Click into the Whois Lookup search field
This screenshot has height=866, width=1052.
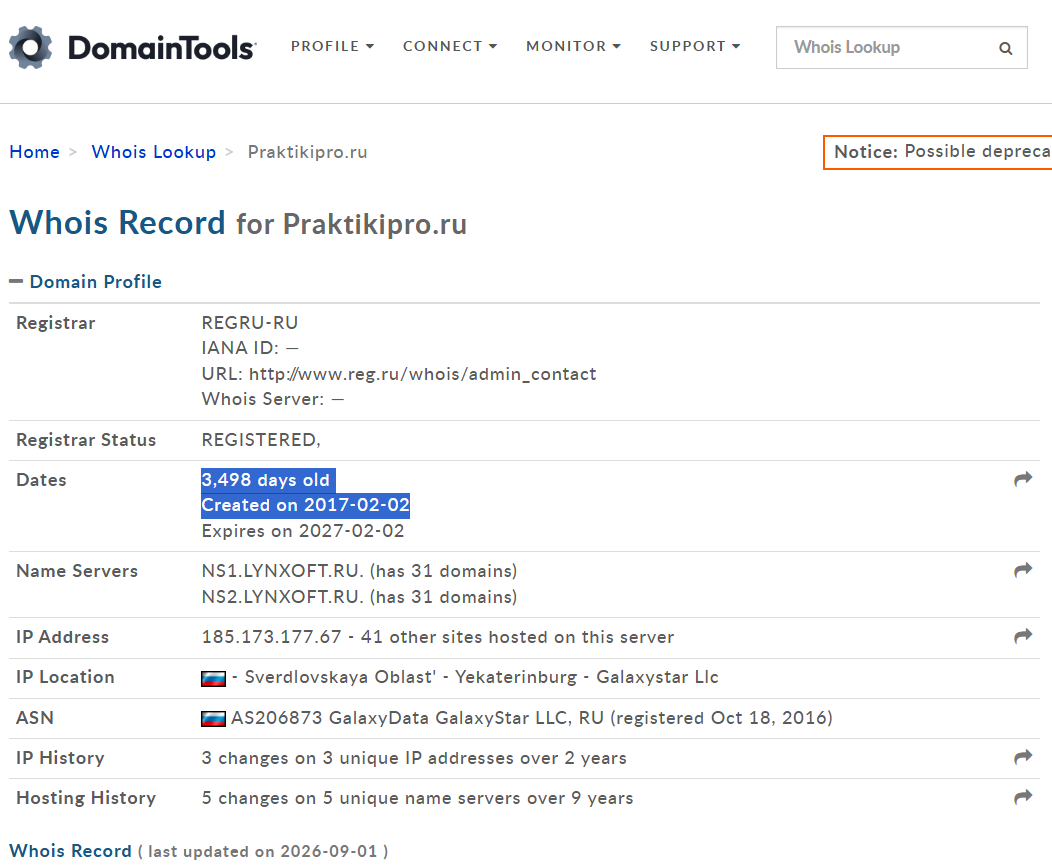pyautogui.click(x=886, y=48)
